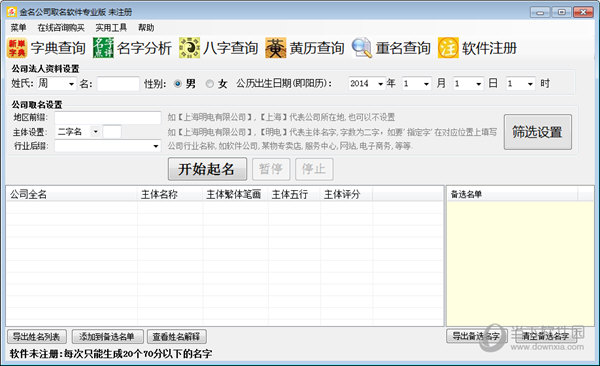Focus the 地区前缀 input field
Viewport: 600px width, 366px height.
pos(108,118)
